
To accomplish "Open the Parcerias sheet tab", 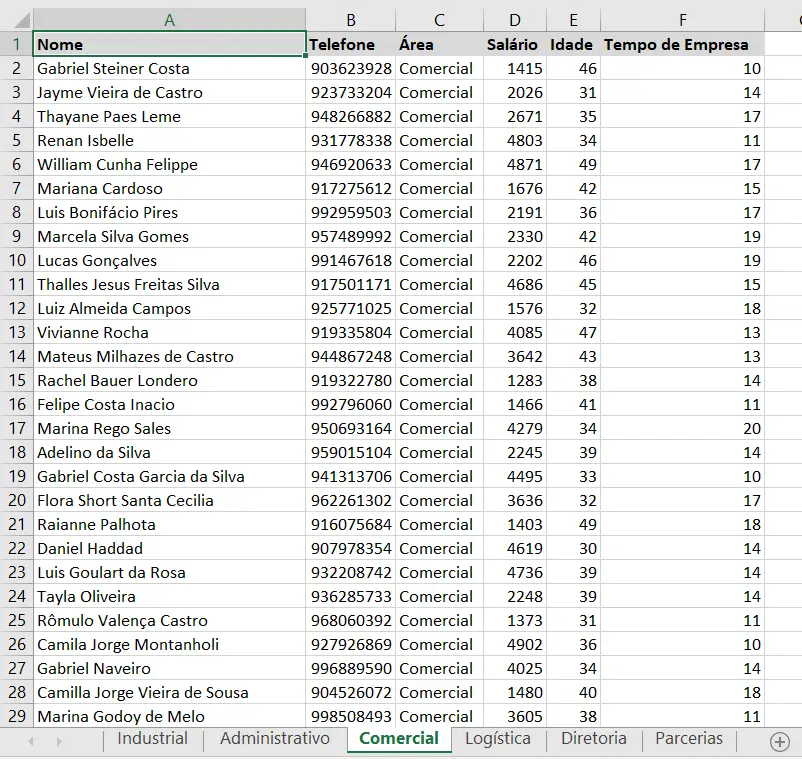I will (688, 739).
